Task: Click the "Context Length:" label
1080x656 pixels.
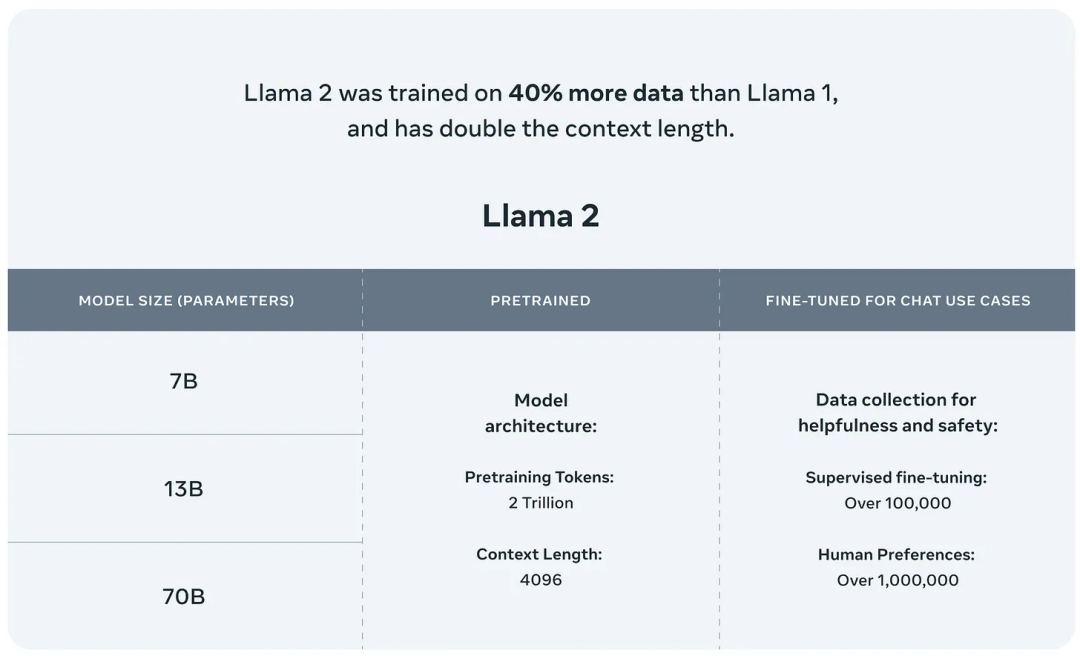Action: click(x=539, y=554)
